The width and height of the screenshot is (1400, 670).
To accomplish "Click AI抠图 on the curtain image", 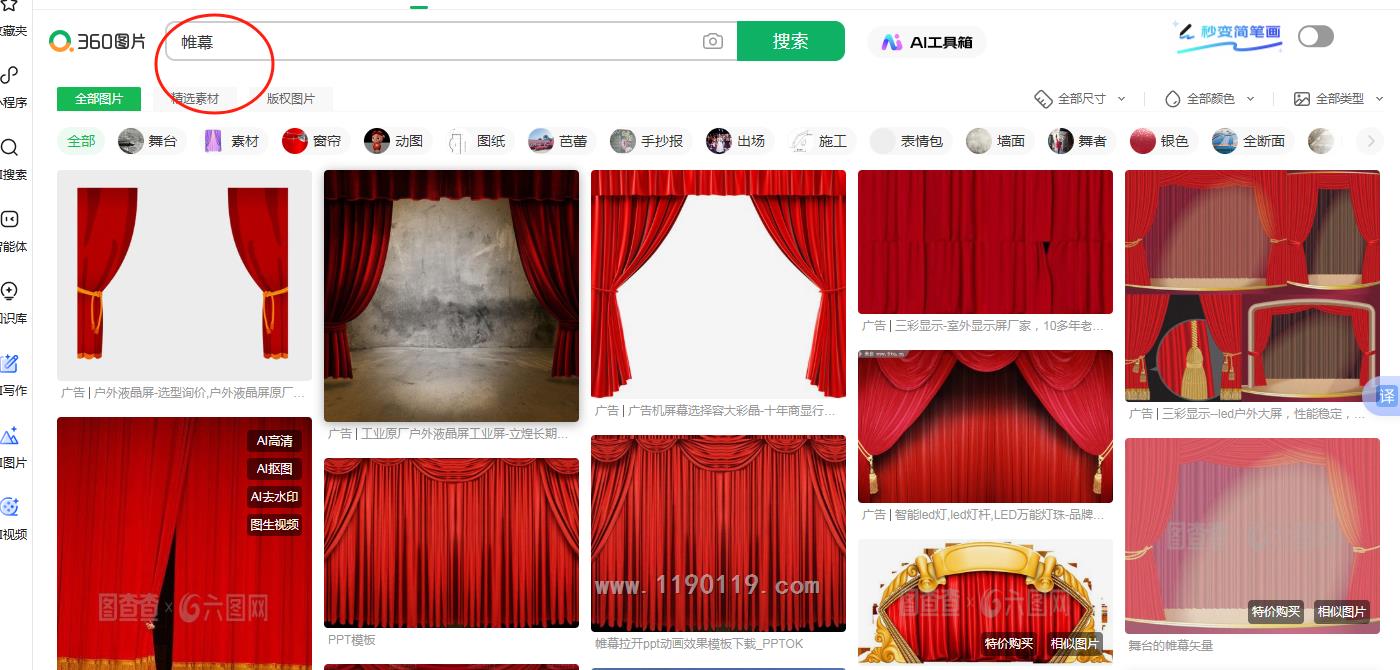I will [x=275, y=469].
